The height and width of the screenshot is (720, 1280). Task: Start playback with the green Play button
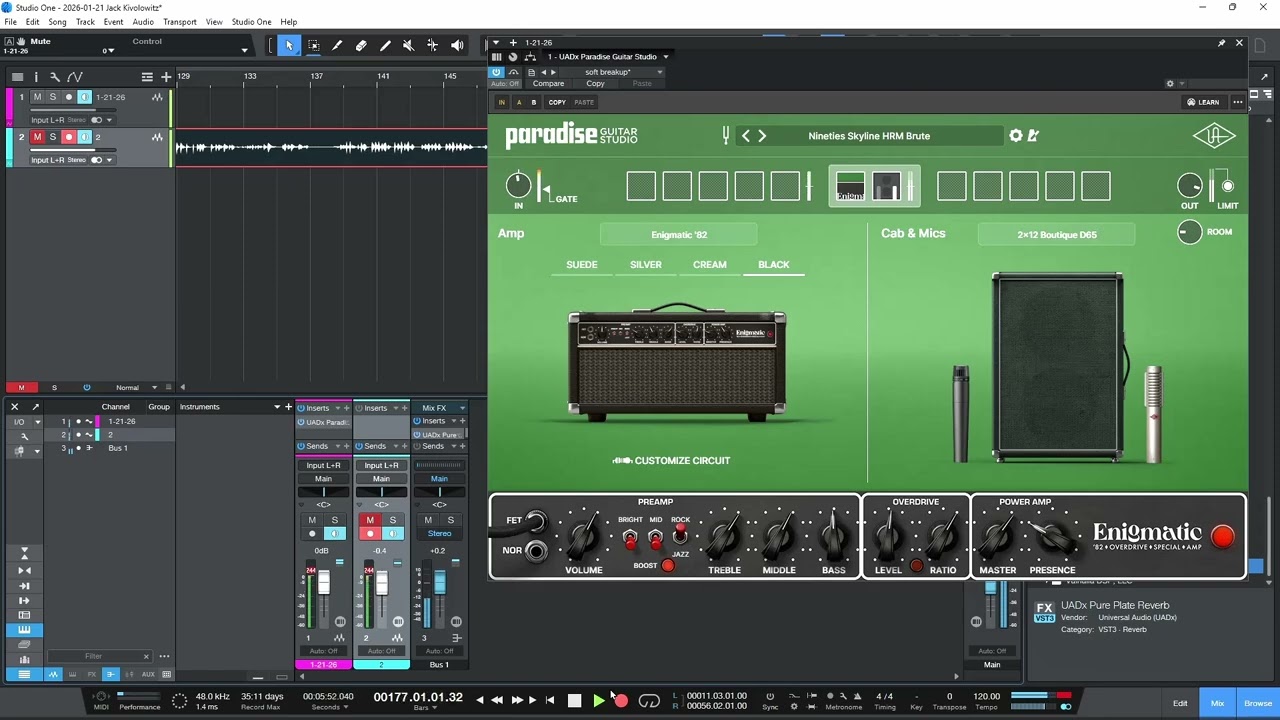[x=598, y=701]
